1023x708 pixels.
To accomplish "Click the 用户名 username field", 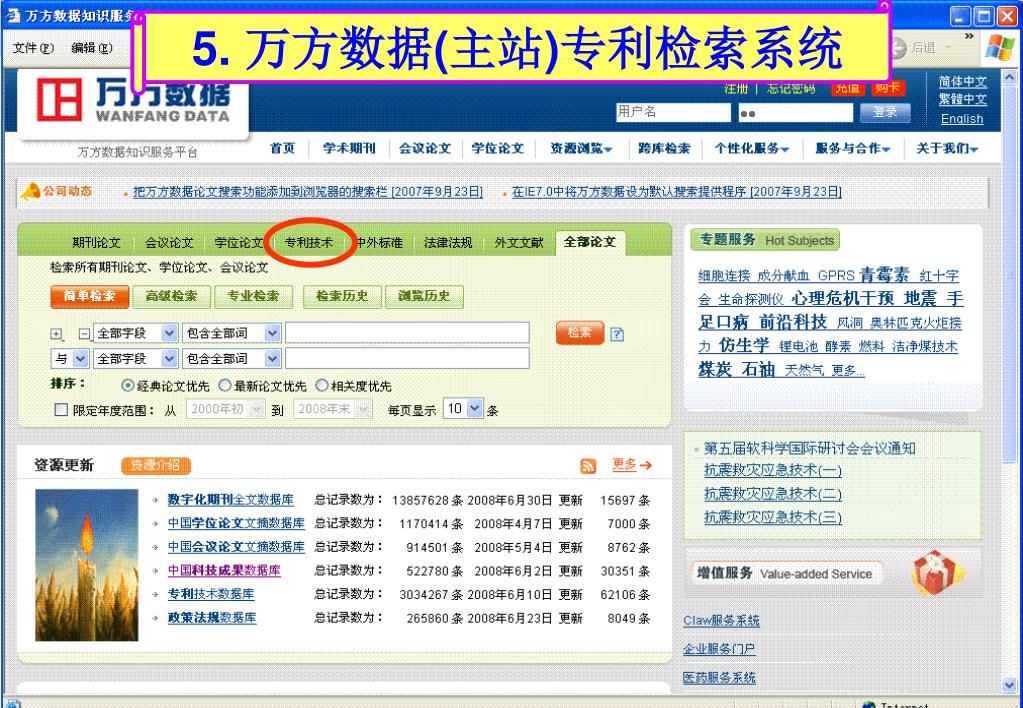I will [673, 112].
